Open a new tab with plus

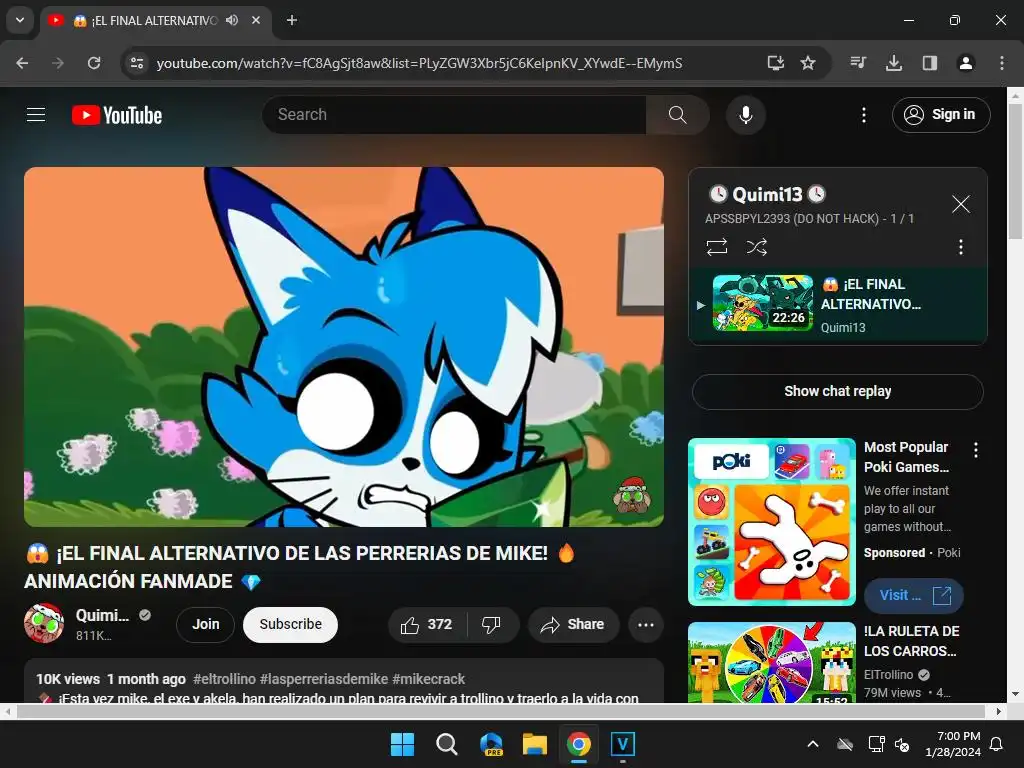[292, 20]
